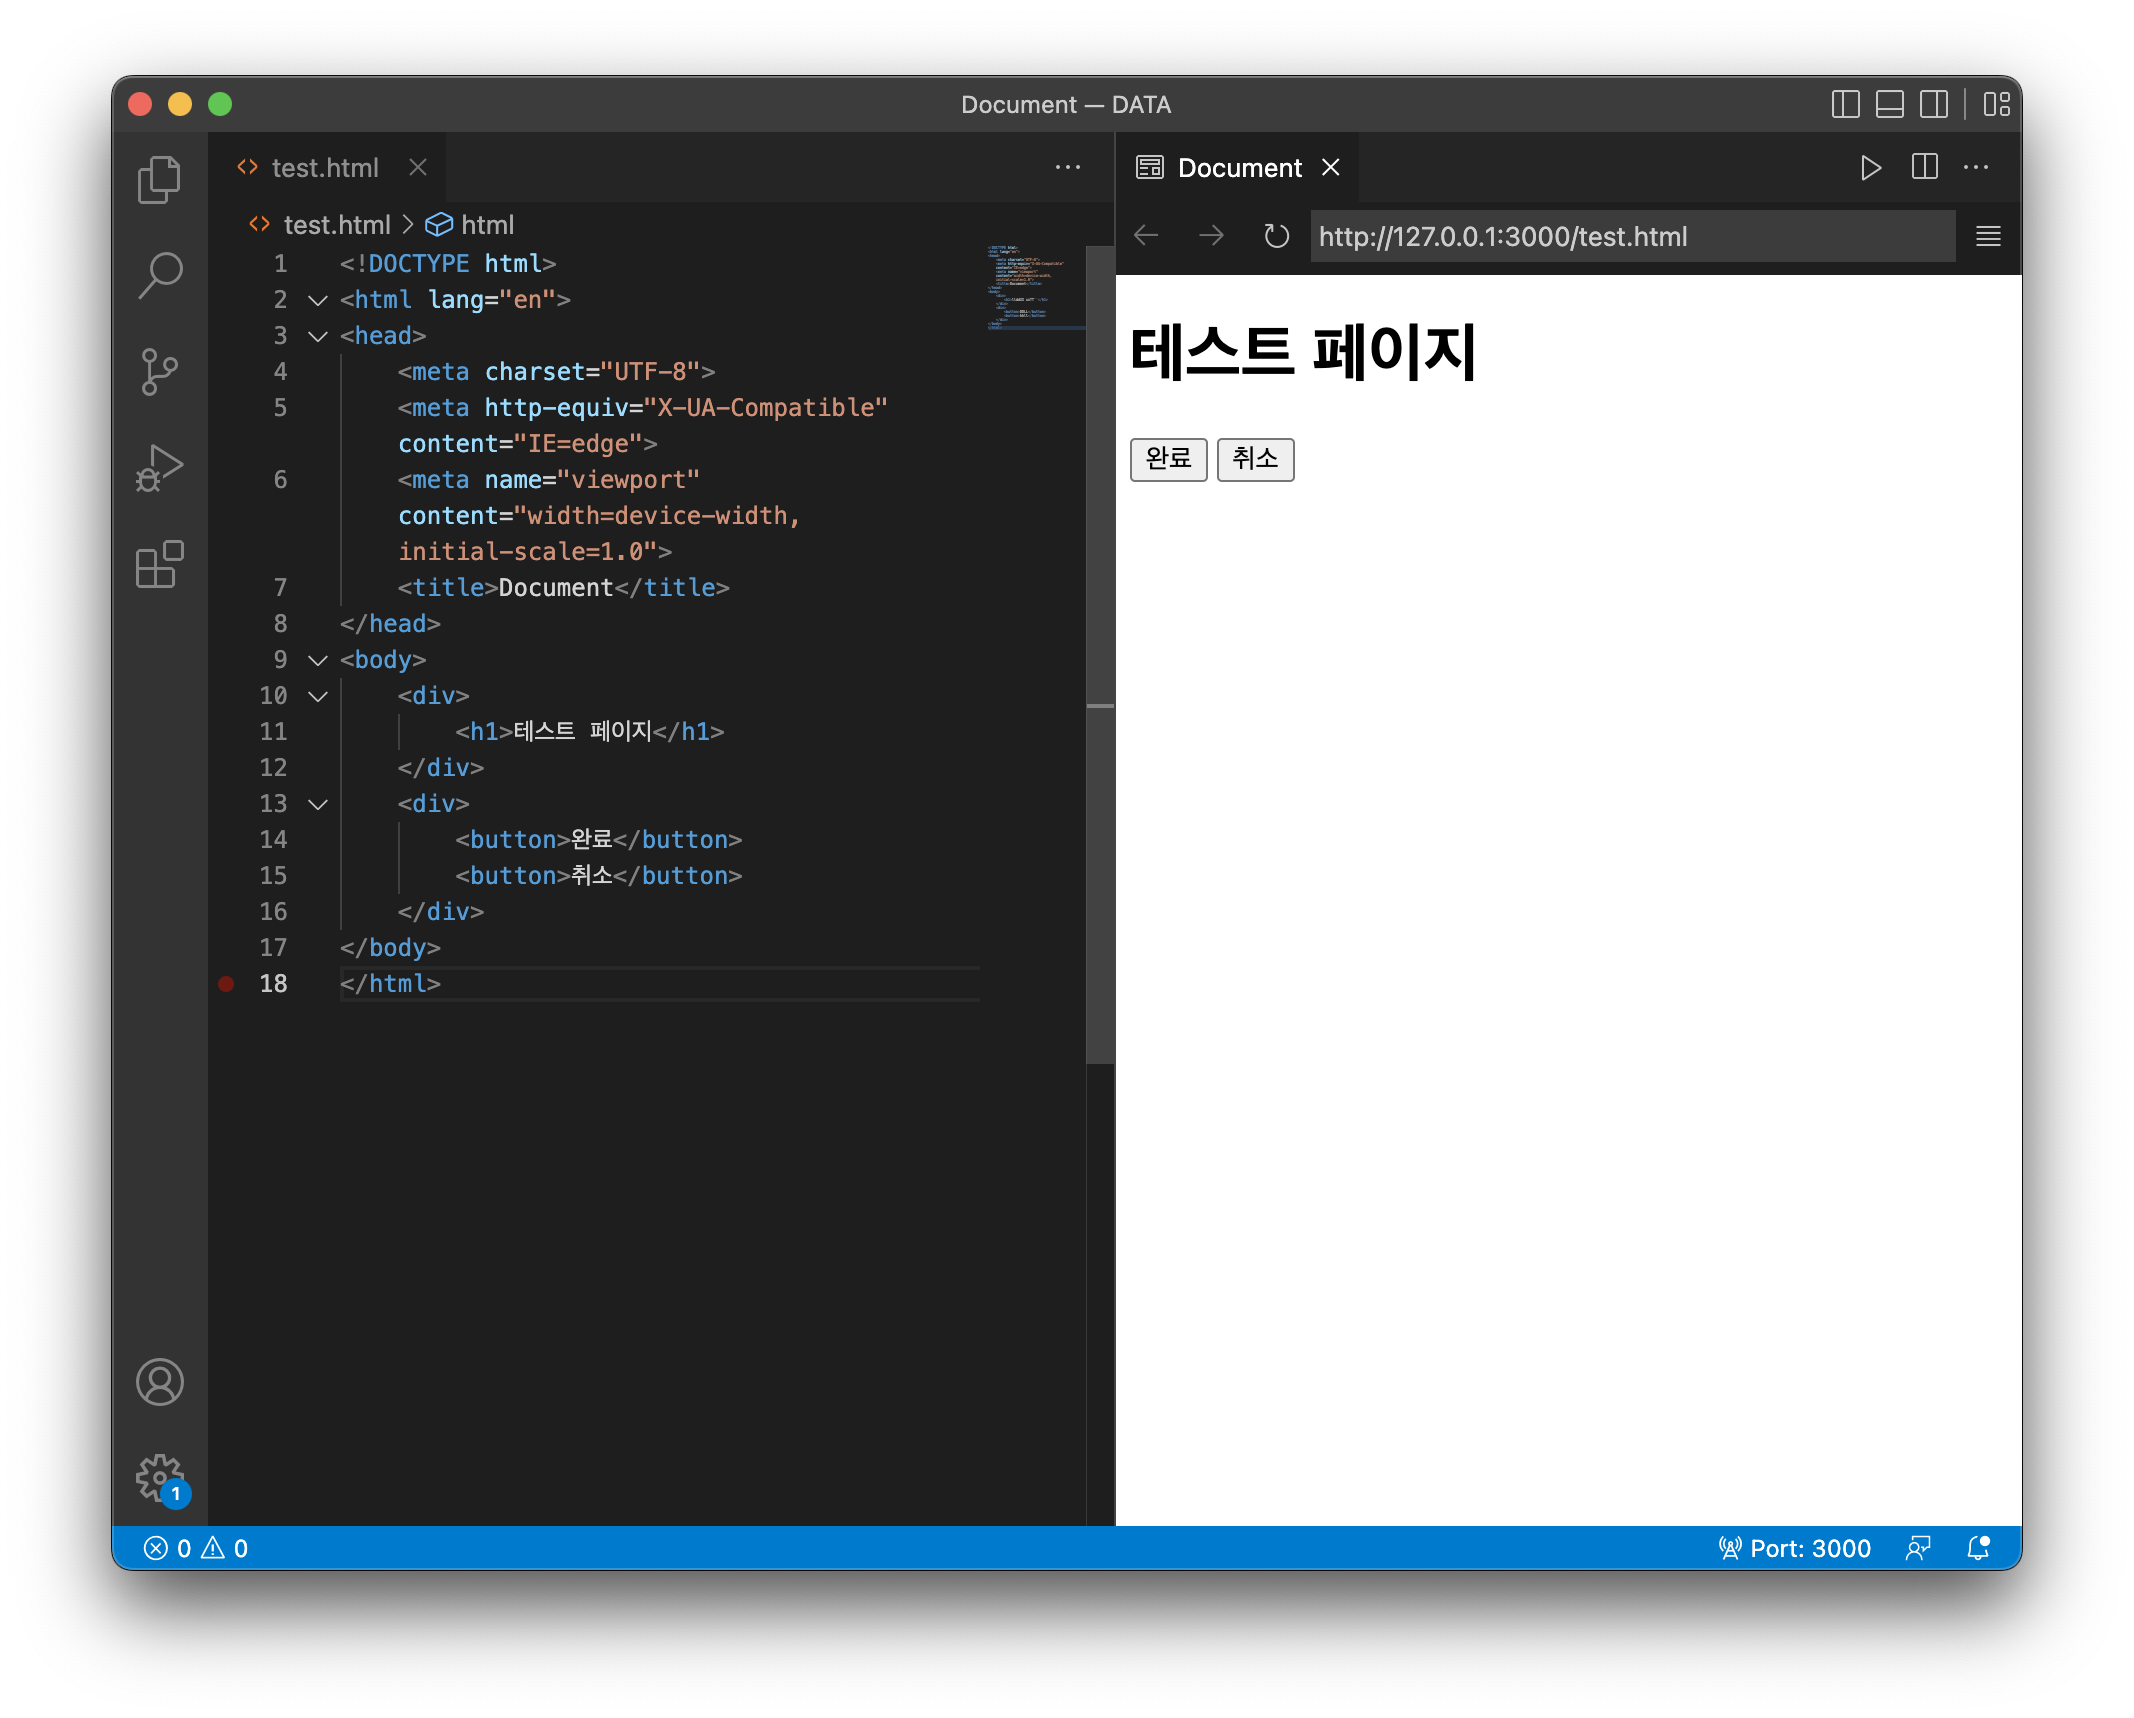Click the 취소 button in the preview

pyautogui.click(x=1255, y=459)
